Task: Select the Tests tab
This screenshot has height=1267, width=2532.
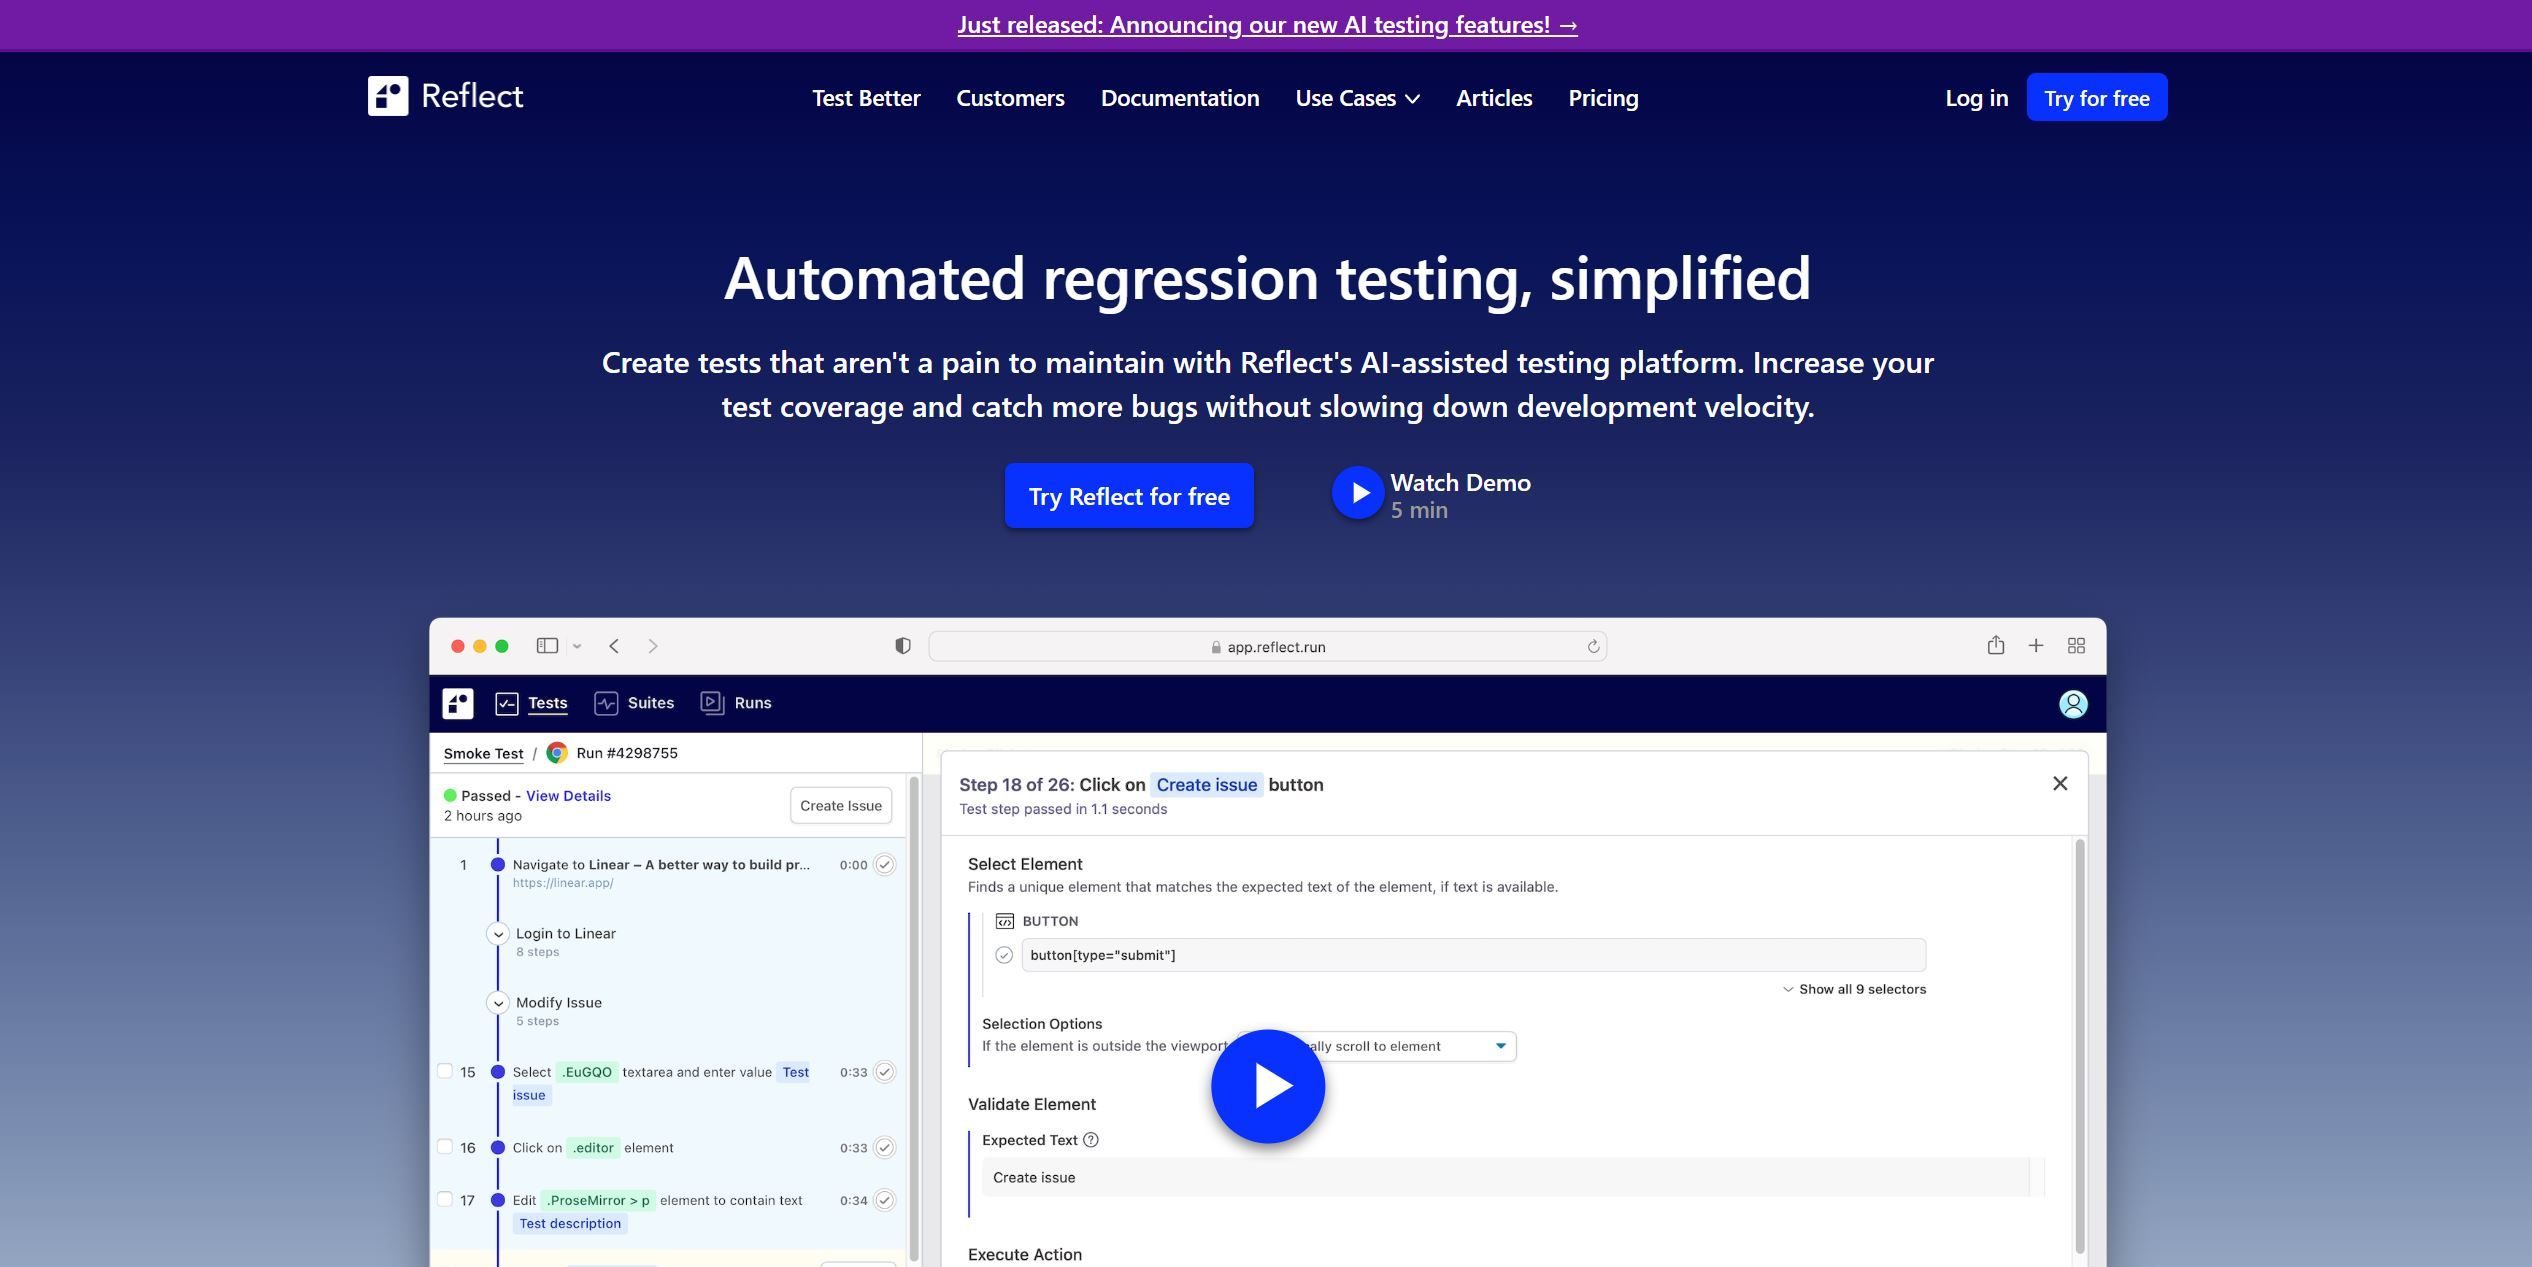Action: pos(546,701)
